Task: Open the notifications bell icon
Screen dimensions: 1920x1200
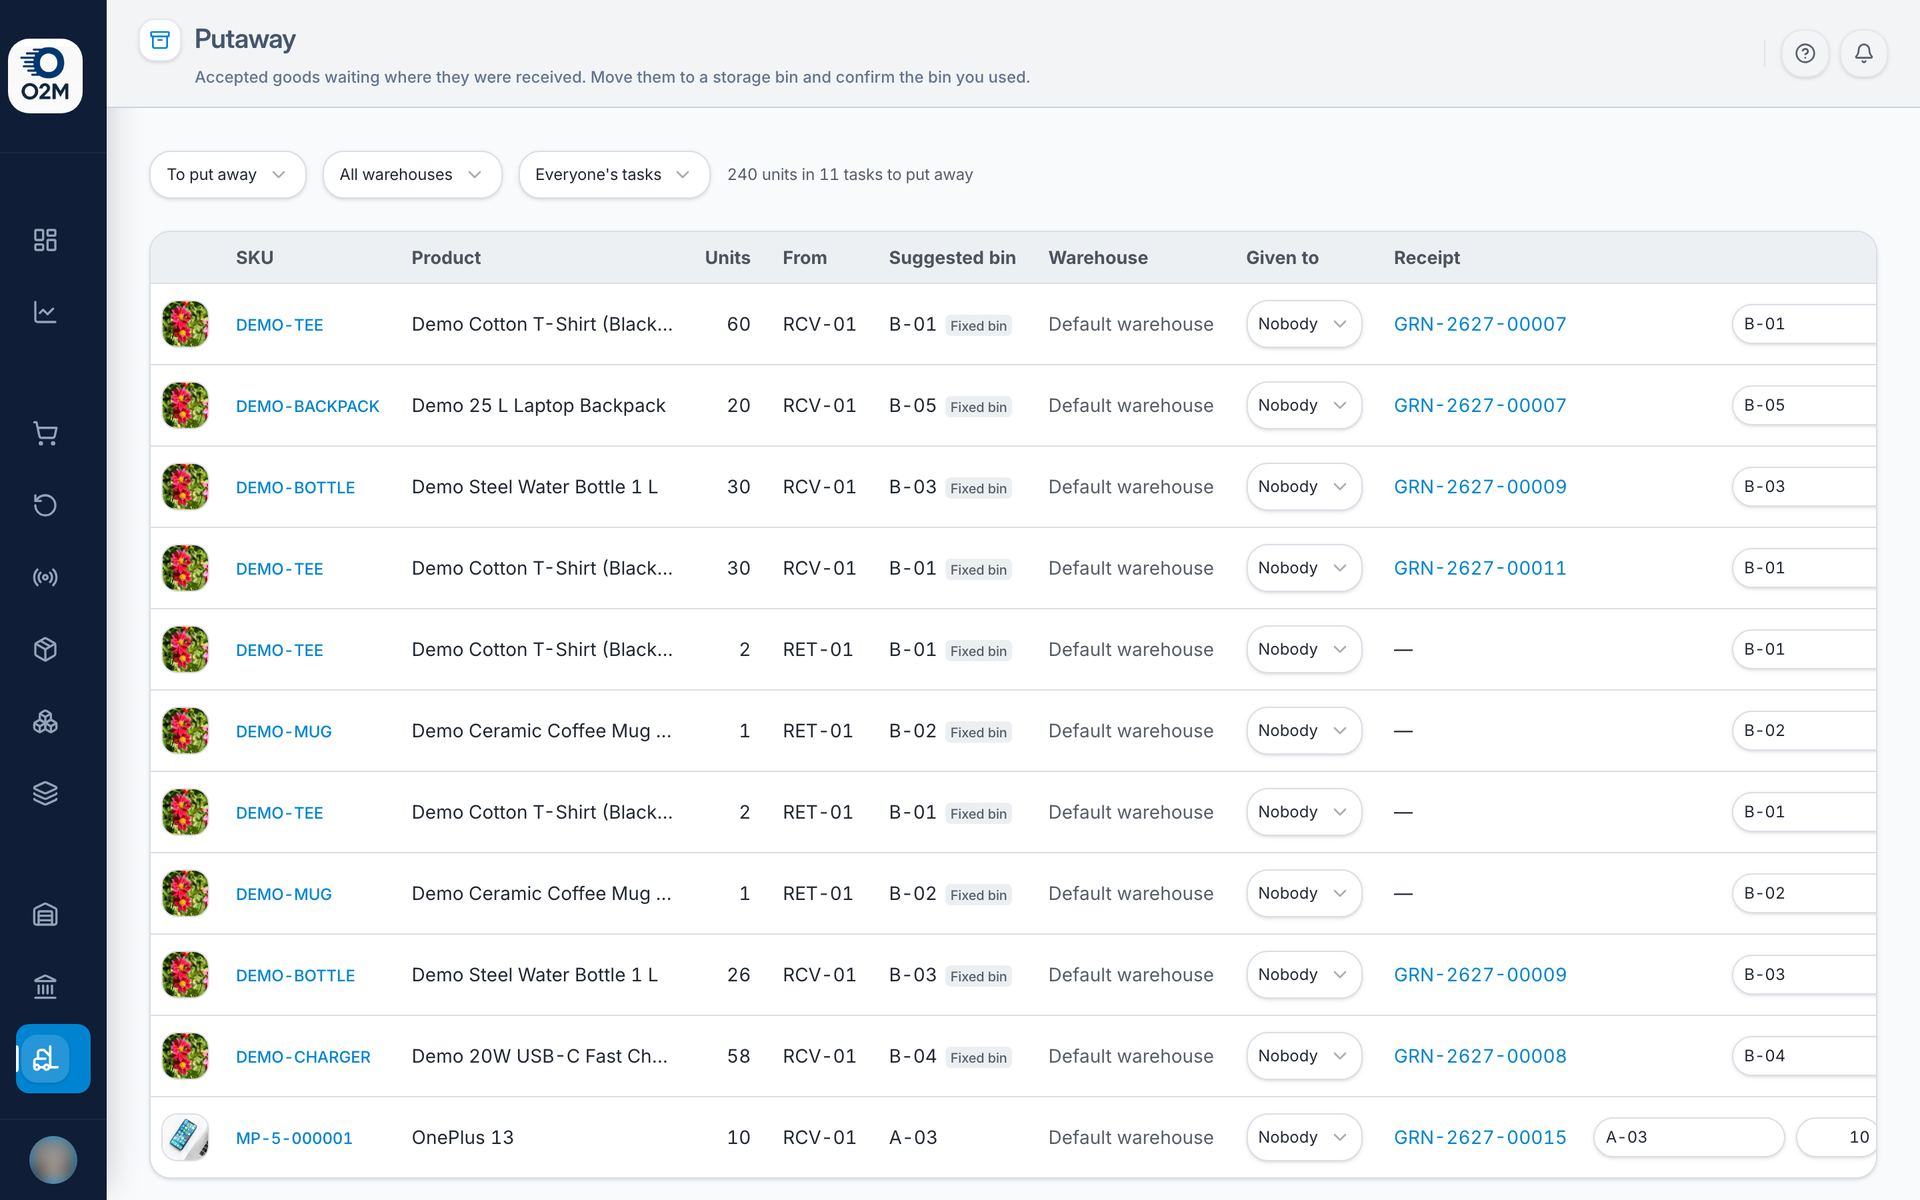Action: 1864,53
